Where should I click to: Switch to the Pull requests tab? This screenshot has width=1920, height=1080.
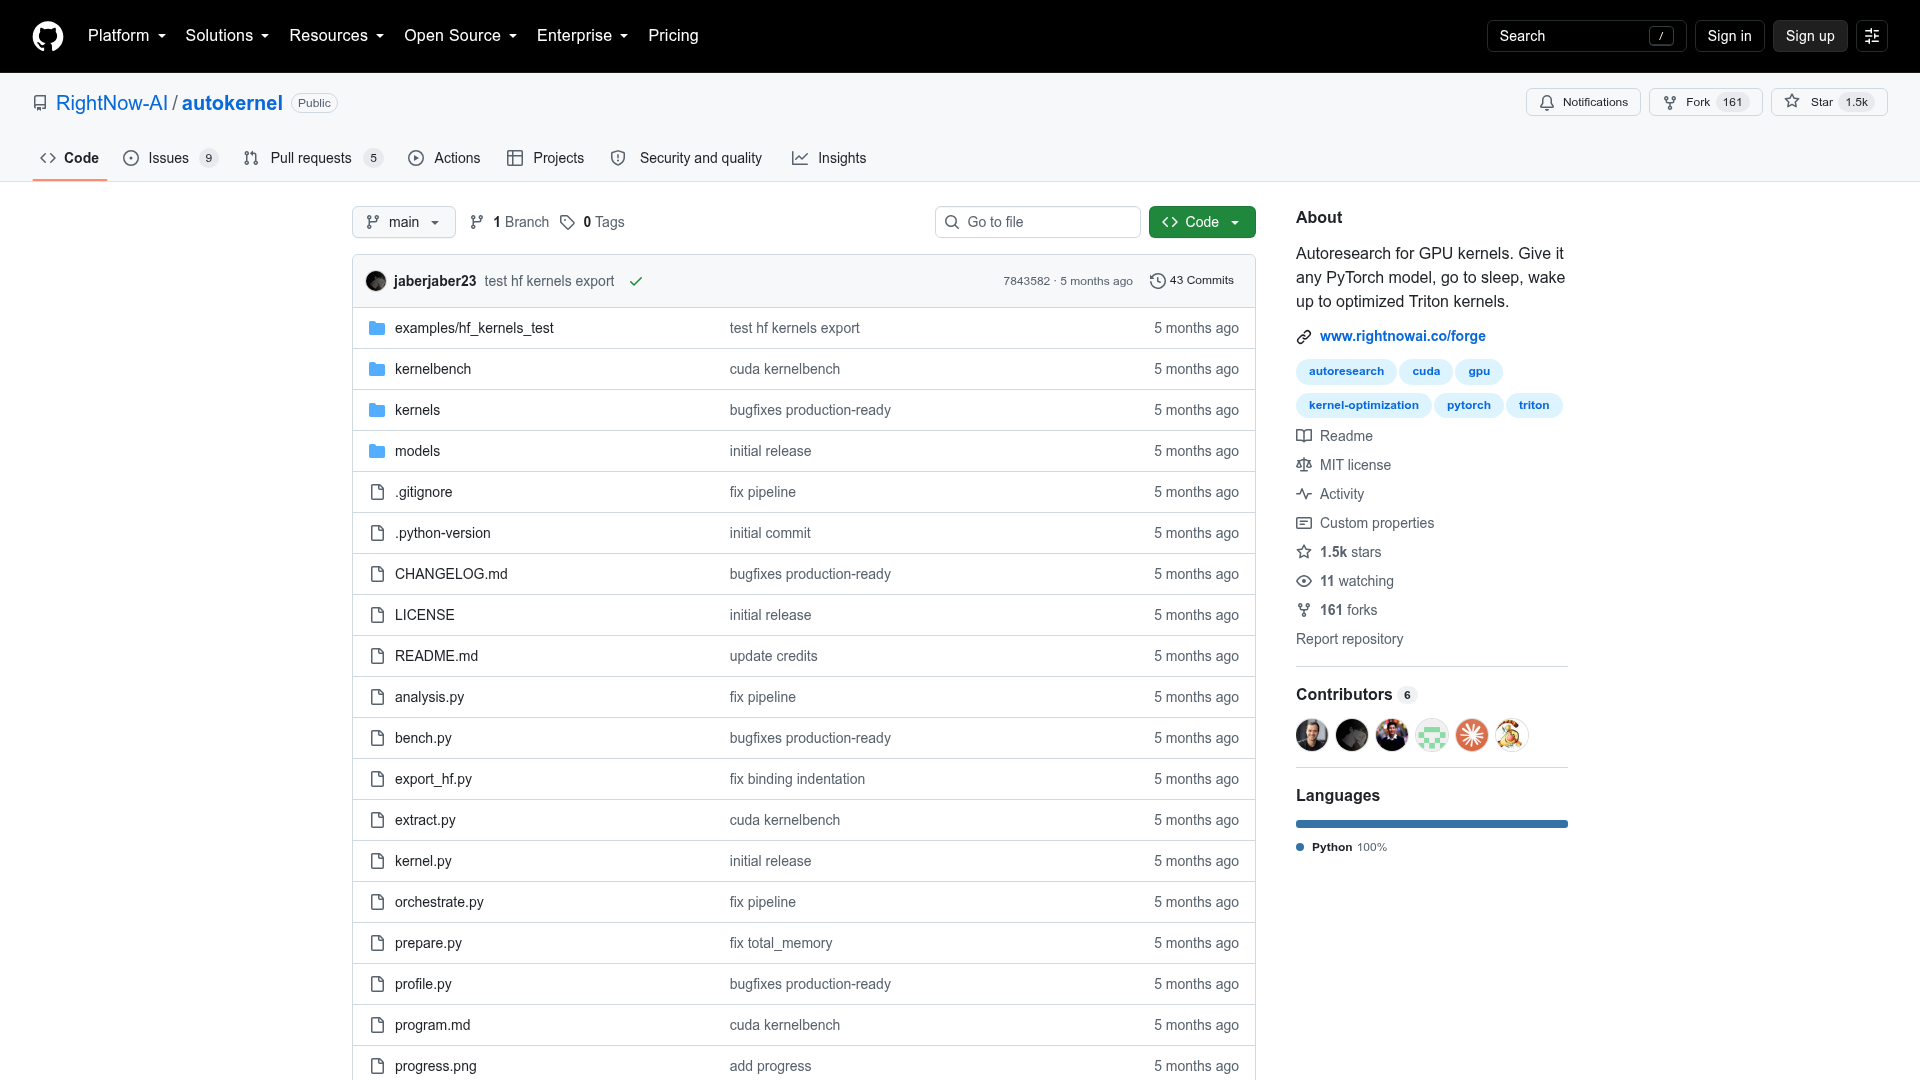pos(313,158)
